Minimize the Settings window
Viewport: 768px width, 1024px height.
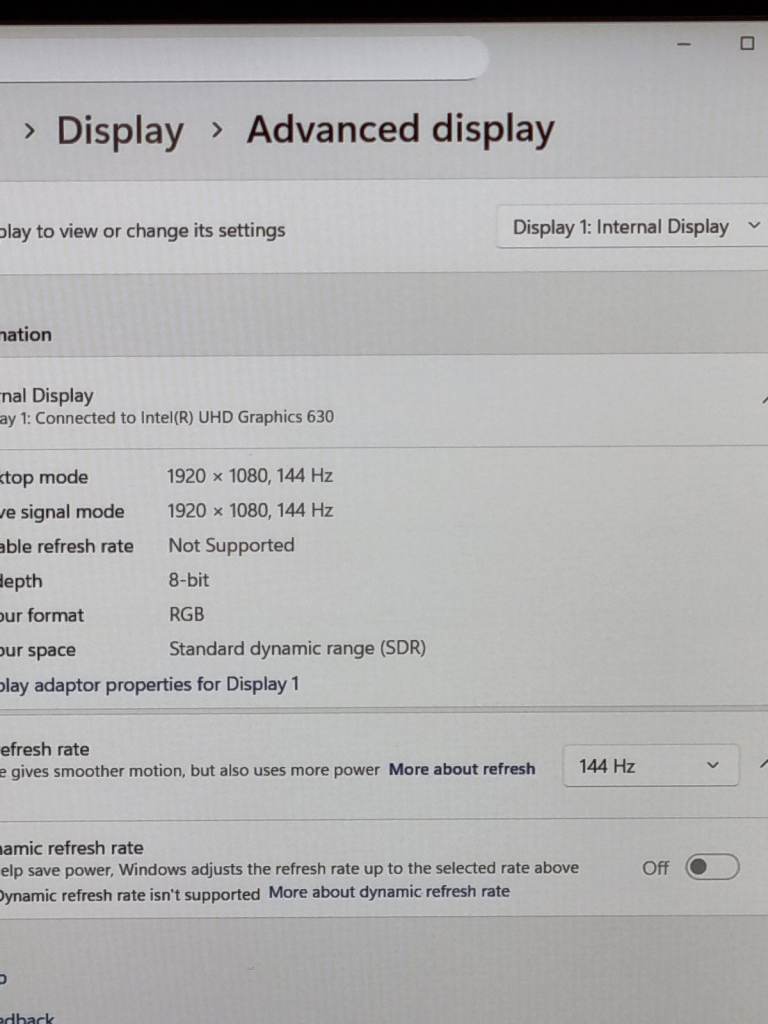[x=684, y=44]
